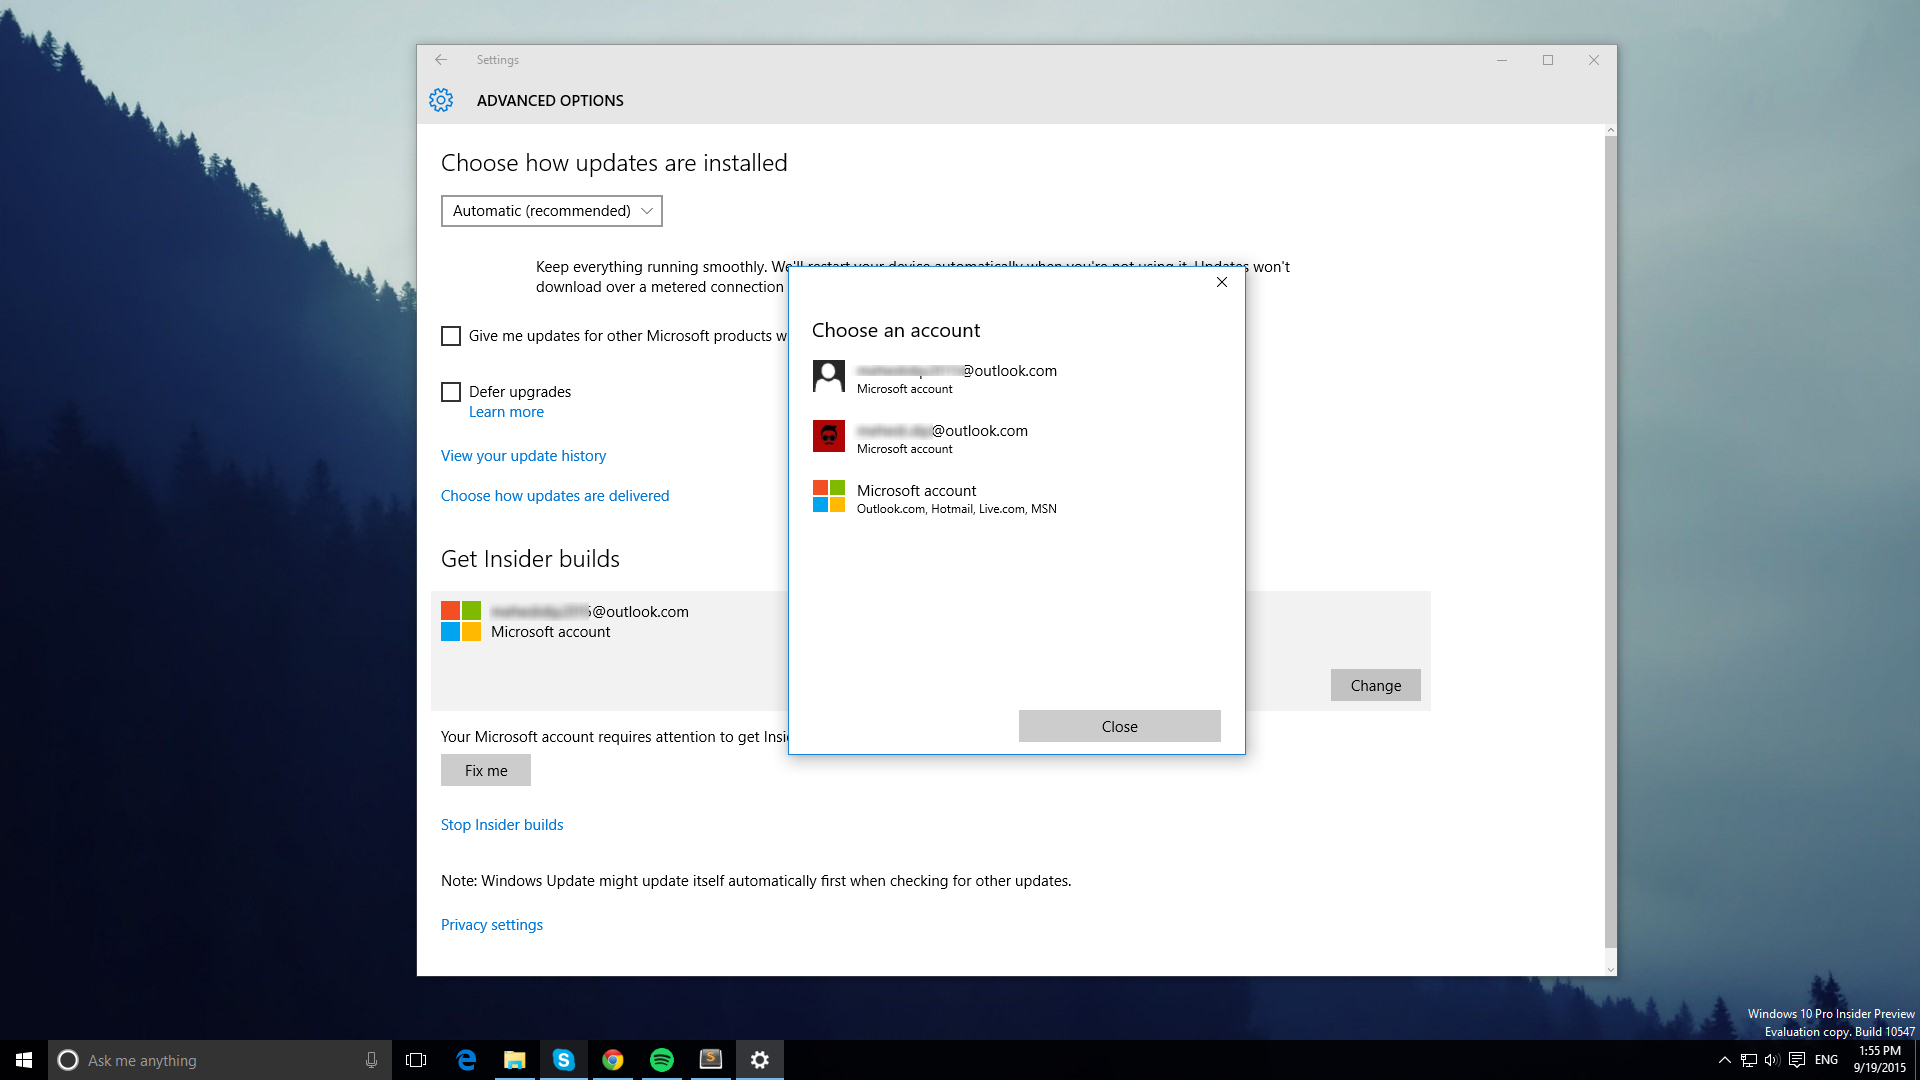Click the ENG language indicator
Viewport: 1920px width, 1080px height.
[1827, 1060]
